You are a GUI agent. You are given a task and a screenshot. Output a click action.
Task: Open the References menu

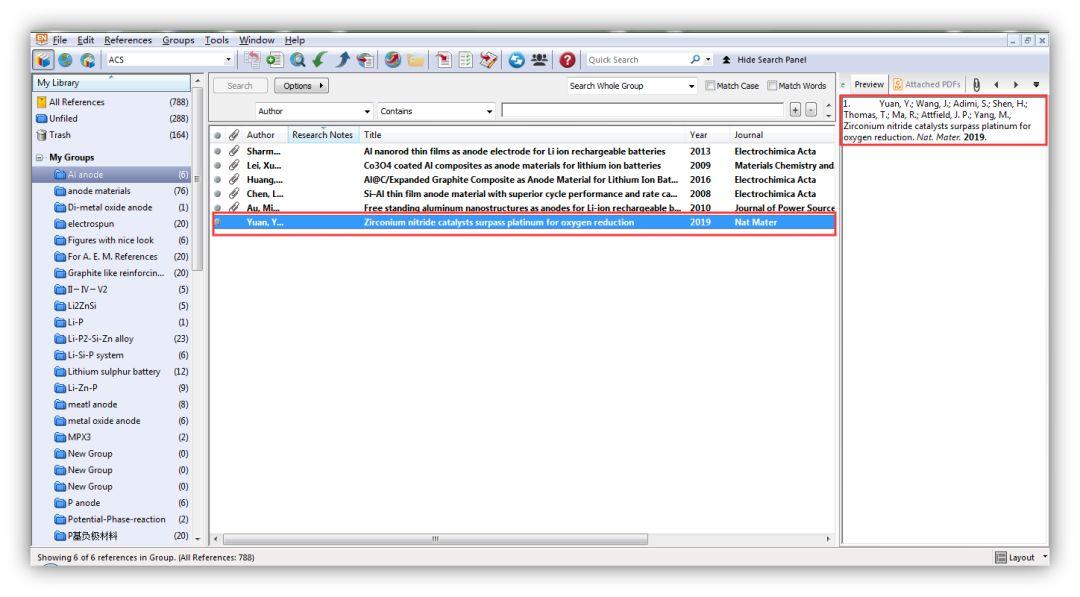[127, 40]
